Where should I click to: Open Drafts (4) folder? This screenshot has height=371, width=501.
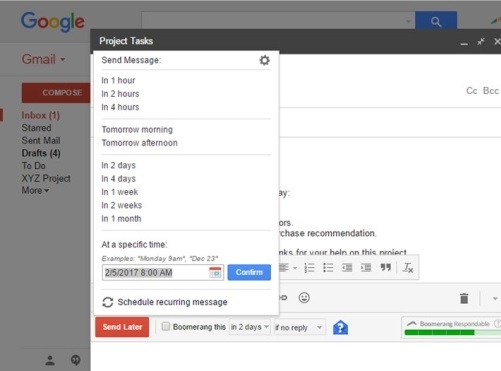coord(41,153)
